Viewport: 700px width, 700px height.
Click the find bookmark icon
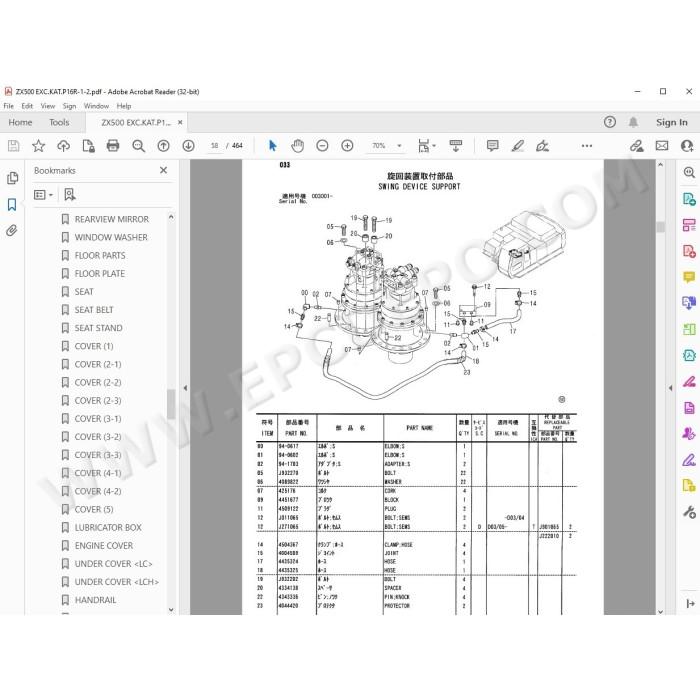coord(70,194)
